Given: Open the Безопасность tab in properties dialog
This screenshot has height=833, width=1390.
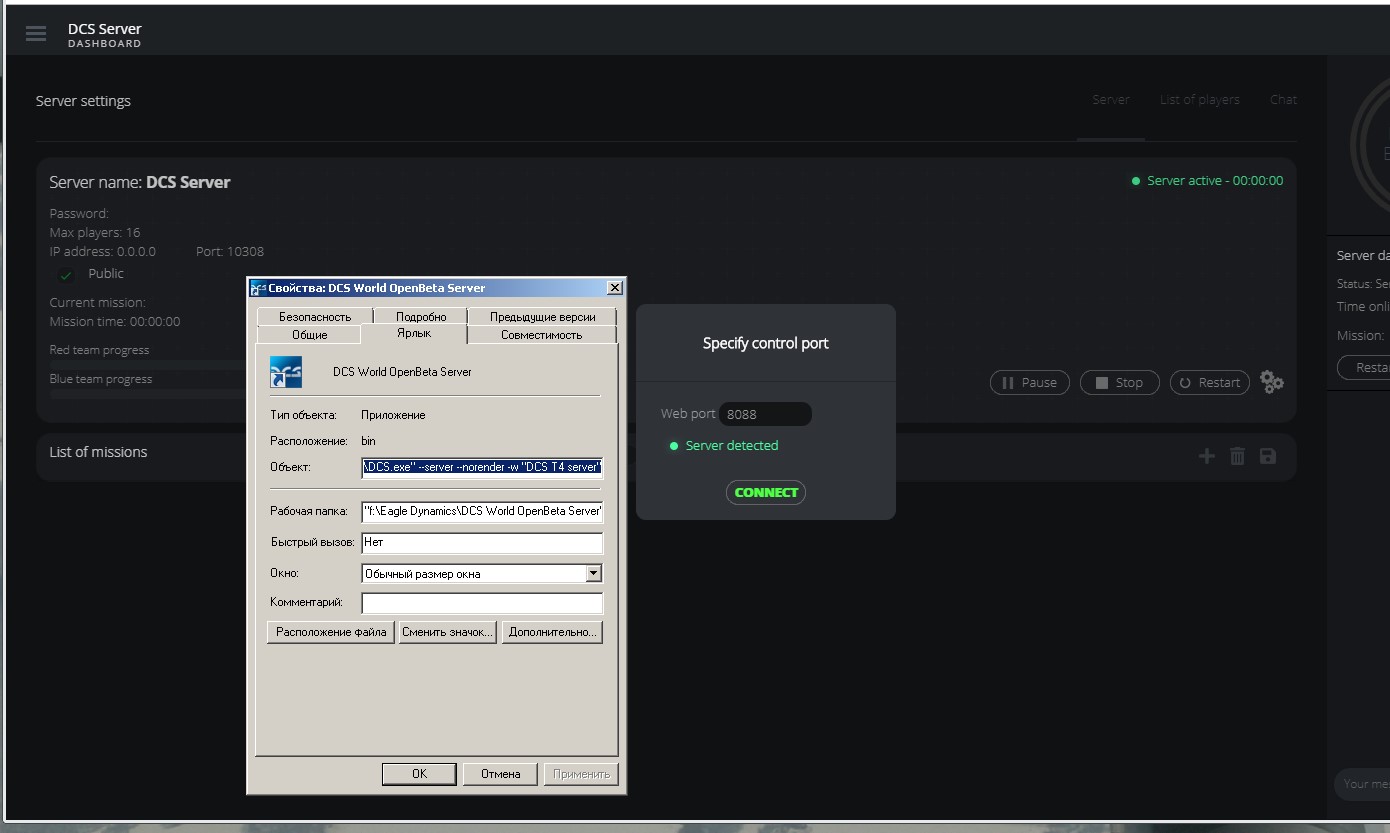Looking at the screenshot, I should (x=315, y=316).
